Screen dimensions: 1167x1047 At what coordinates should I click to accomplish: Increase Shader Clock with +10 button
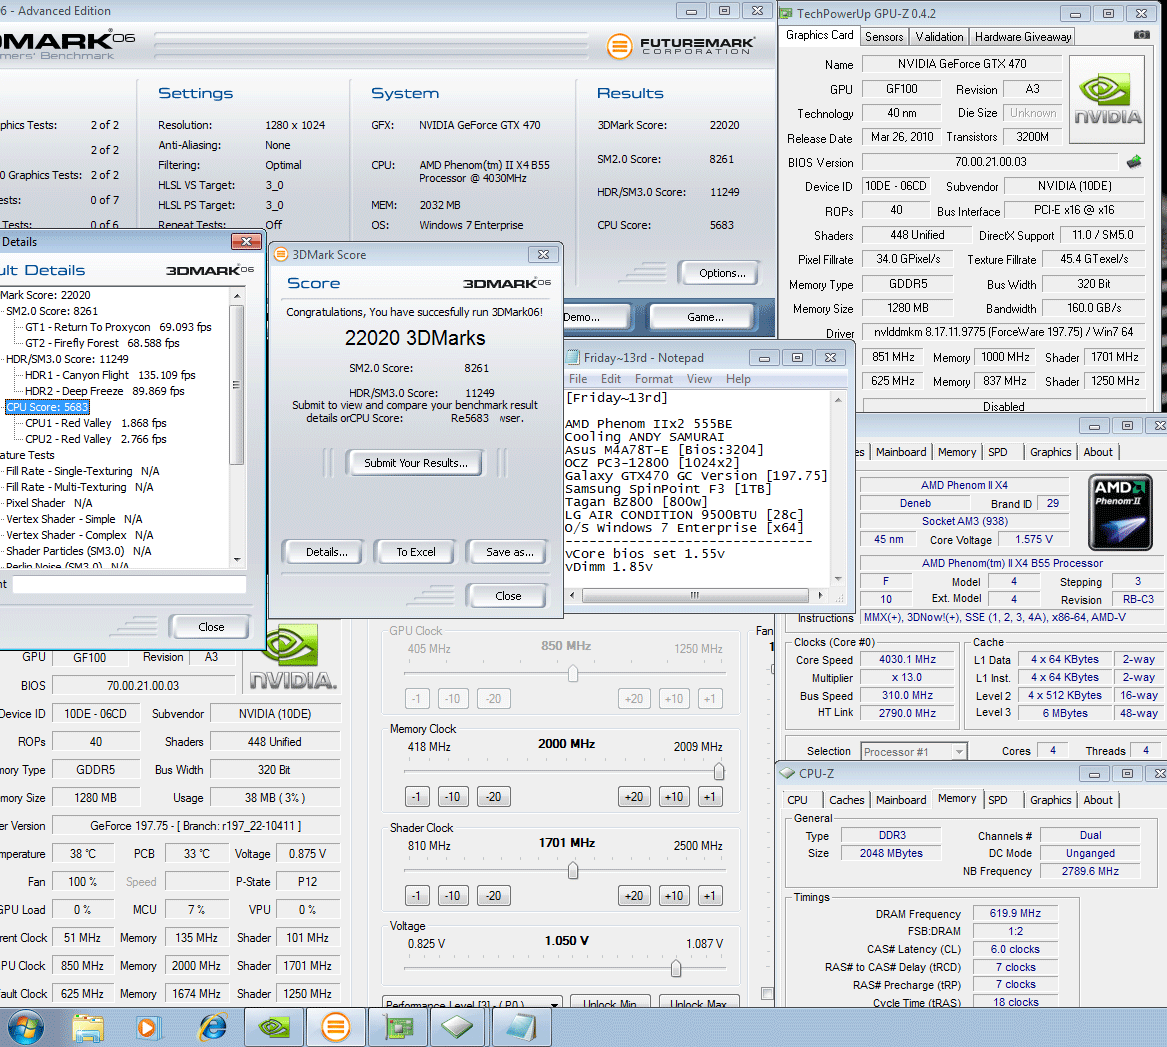point(673,896)
